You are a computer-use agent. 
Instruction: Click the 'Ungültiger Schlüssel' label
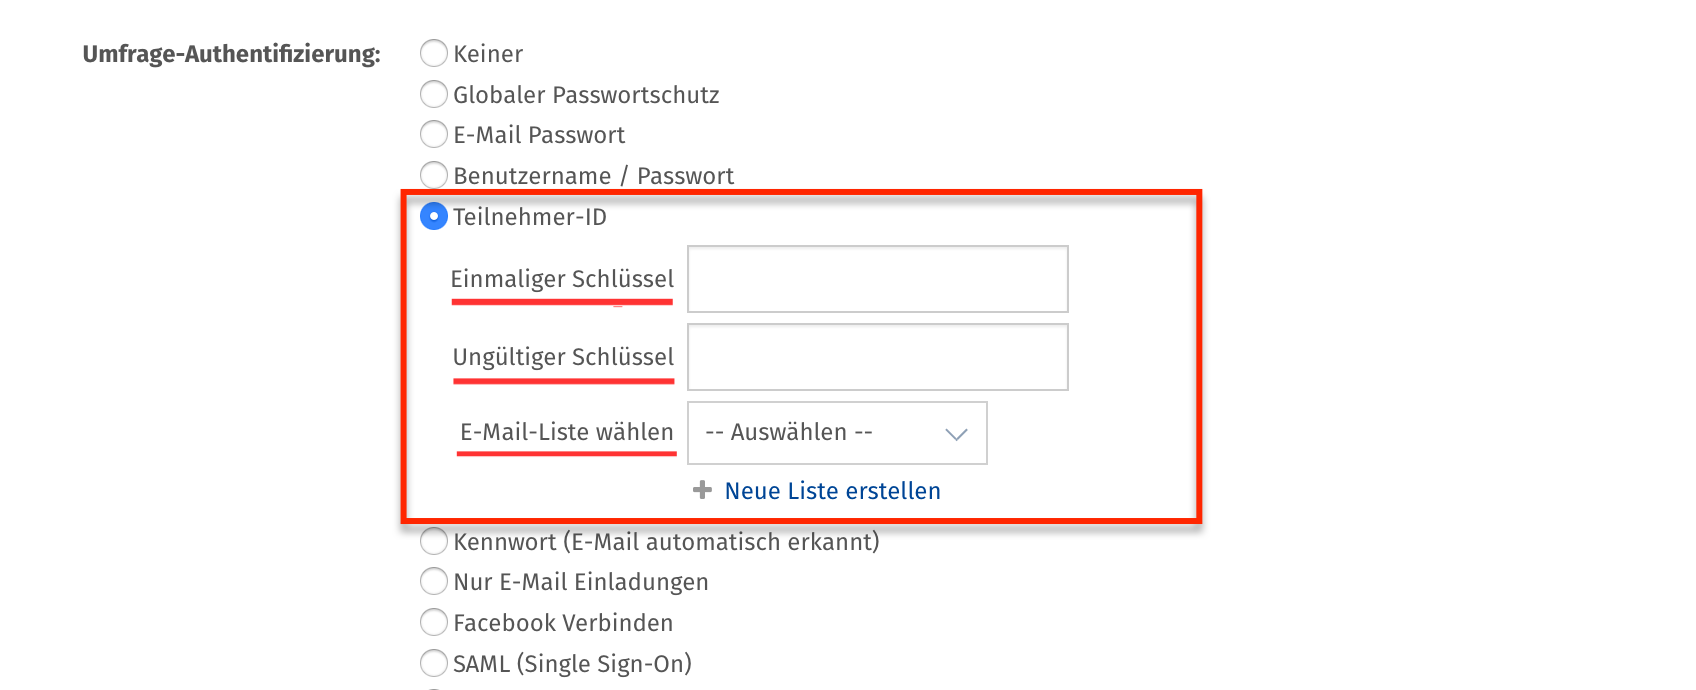[x=563, y=357]
